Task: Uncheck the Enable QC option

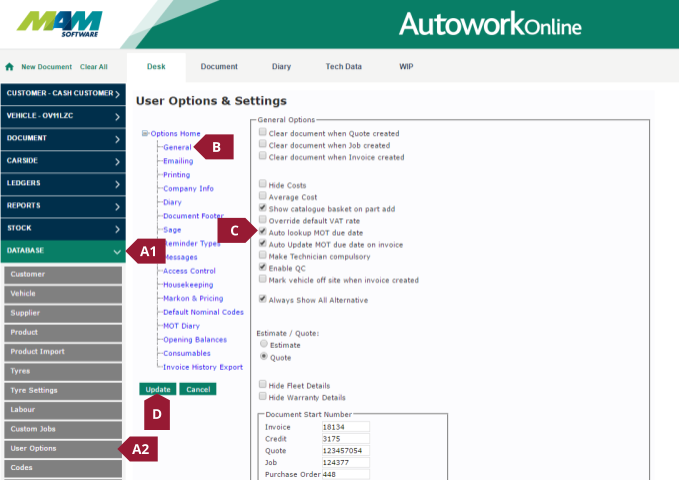Action: pyautogui.click(x=262, y=268)
